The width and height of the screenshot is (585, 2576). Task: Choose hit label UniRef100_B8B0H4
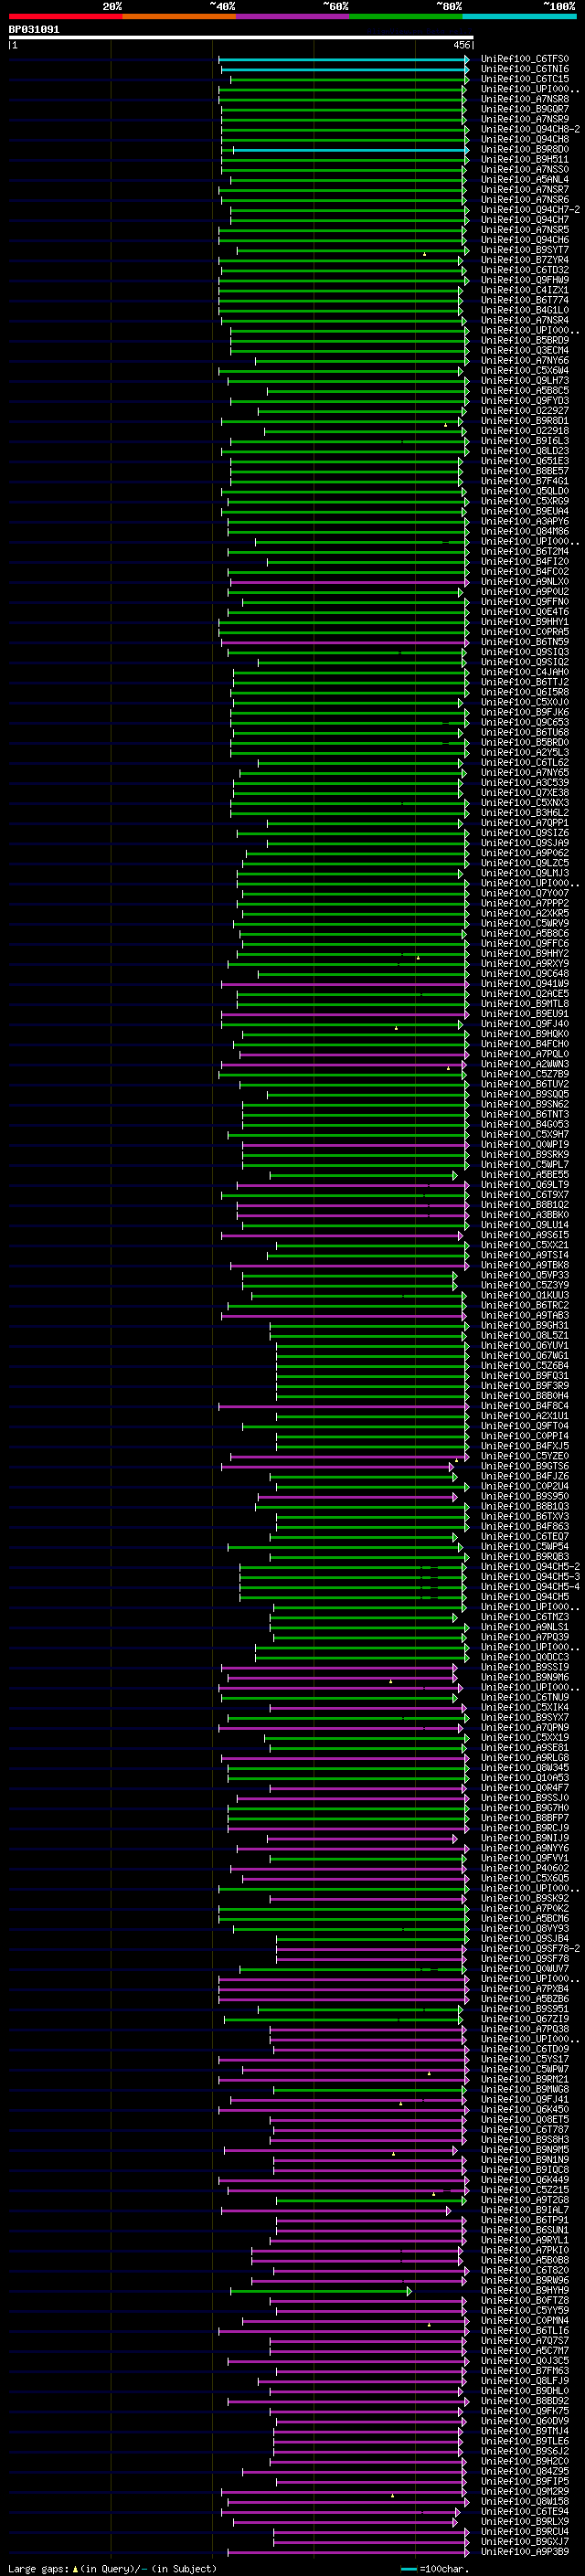click(x=525, y=1396)
